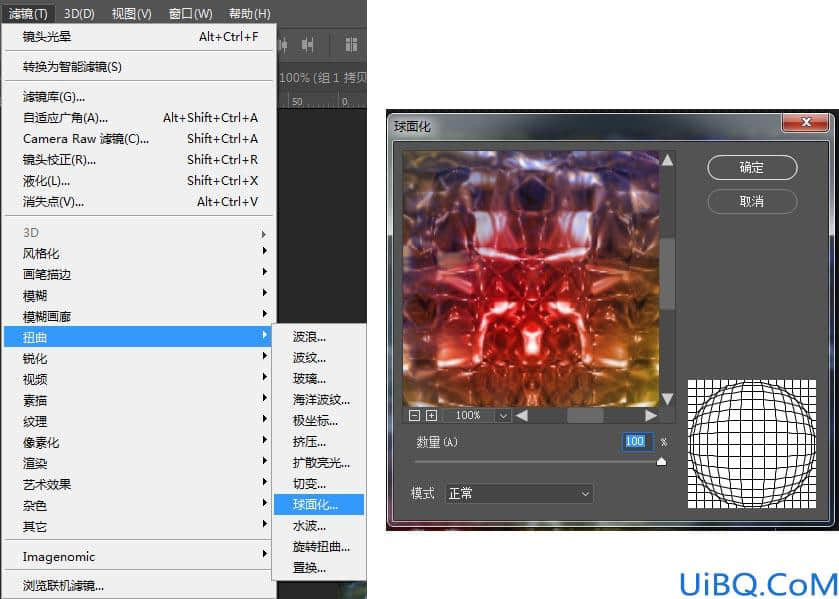Open 消失点(V)... filter

pos(140,202)
